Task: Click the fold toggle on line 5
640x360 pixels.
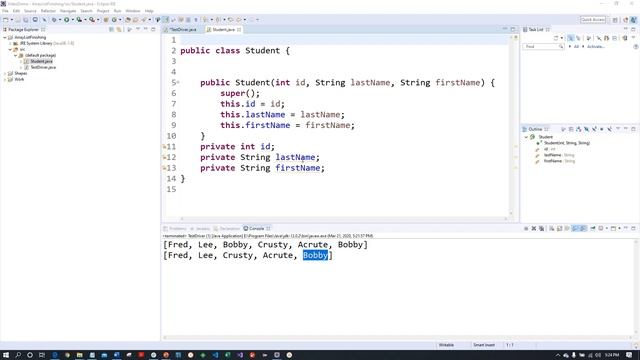Action: (x=178, y=83)
